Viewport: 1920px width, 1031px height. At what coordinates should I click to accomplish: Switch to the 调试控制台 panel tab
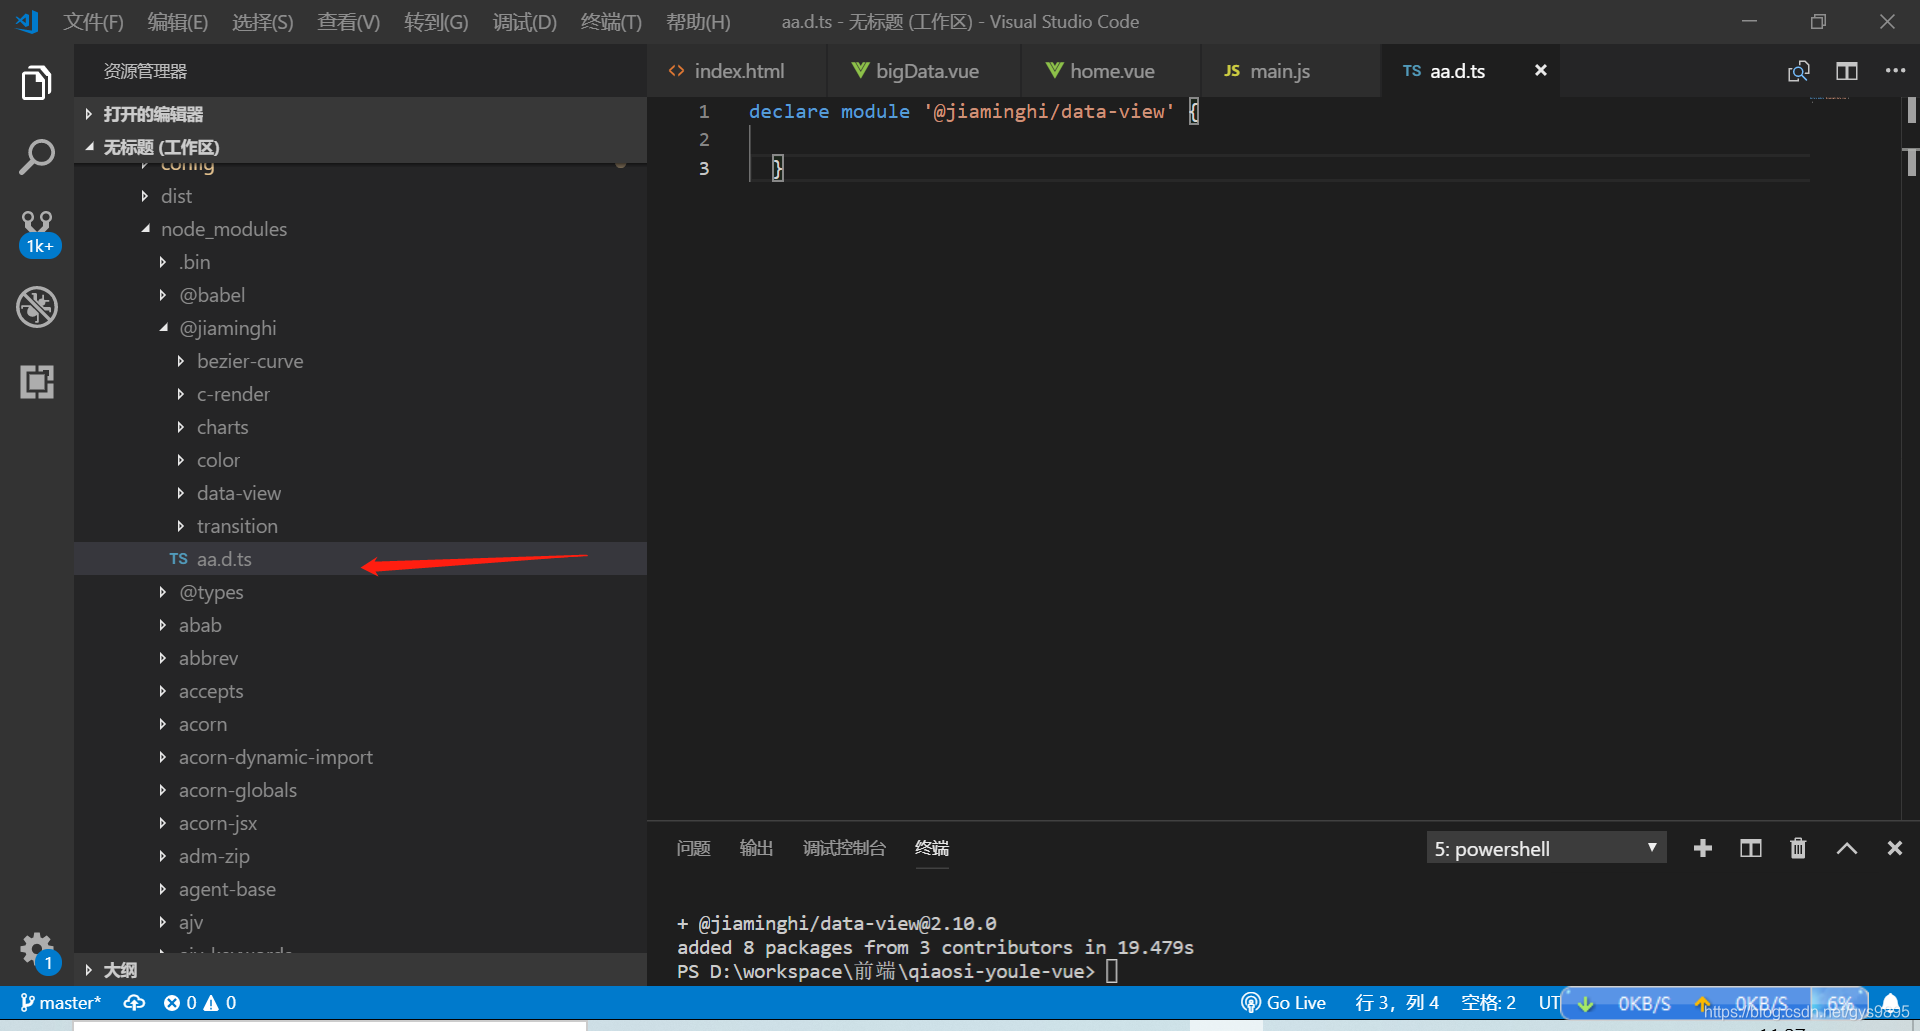pos(844,848)
